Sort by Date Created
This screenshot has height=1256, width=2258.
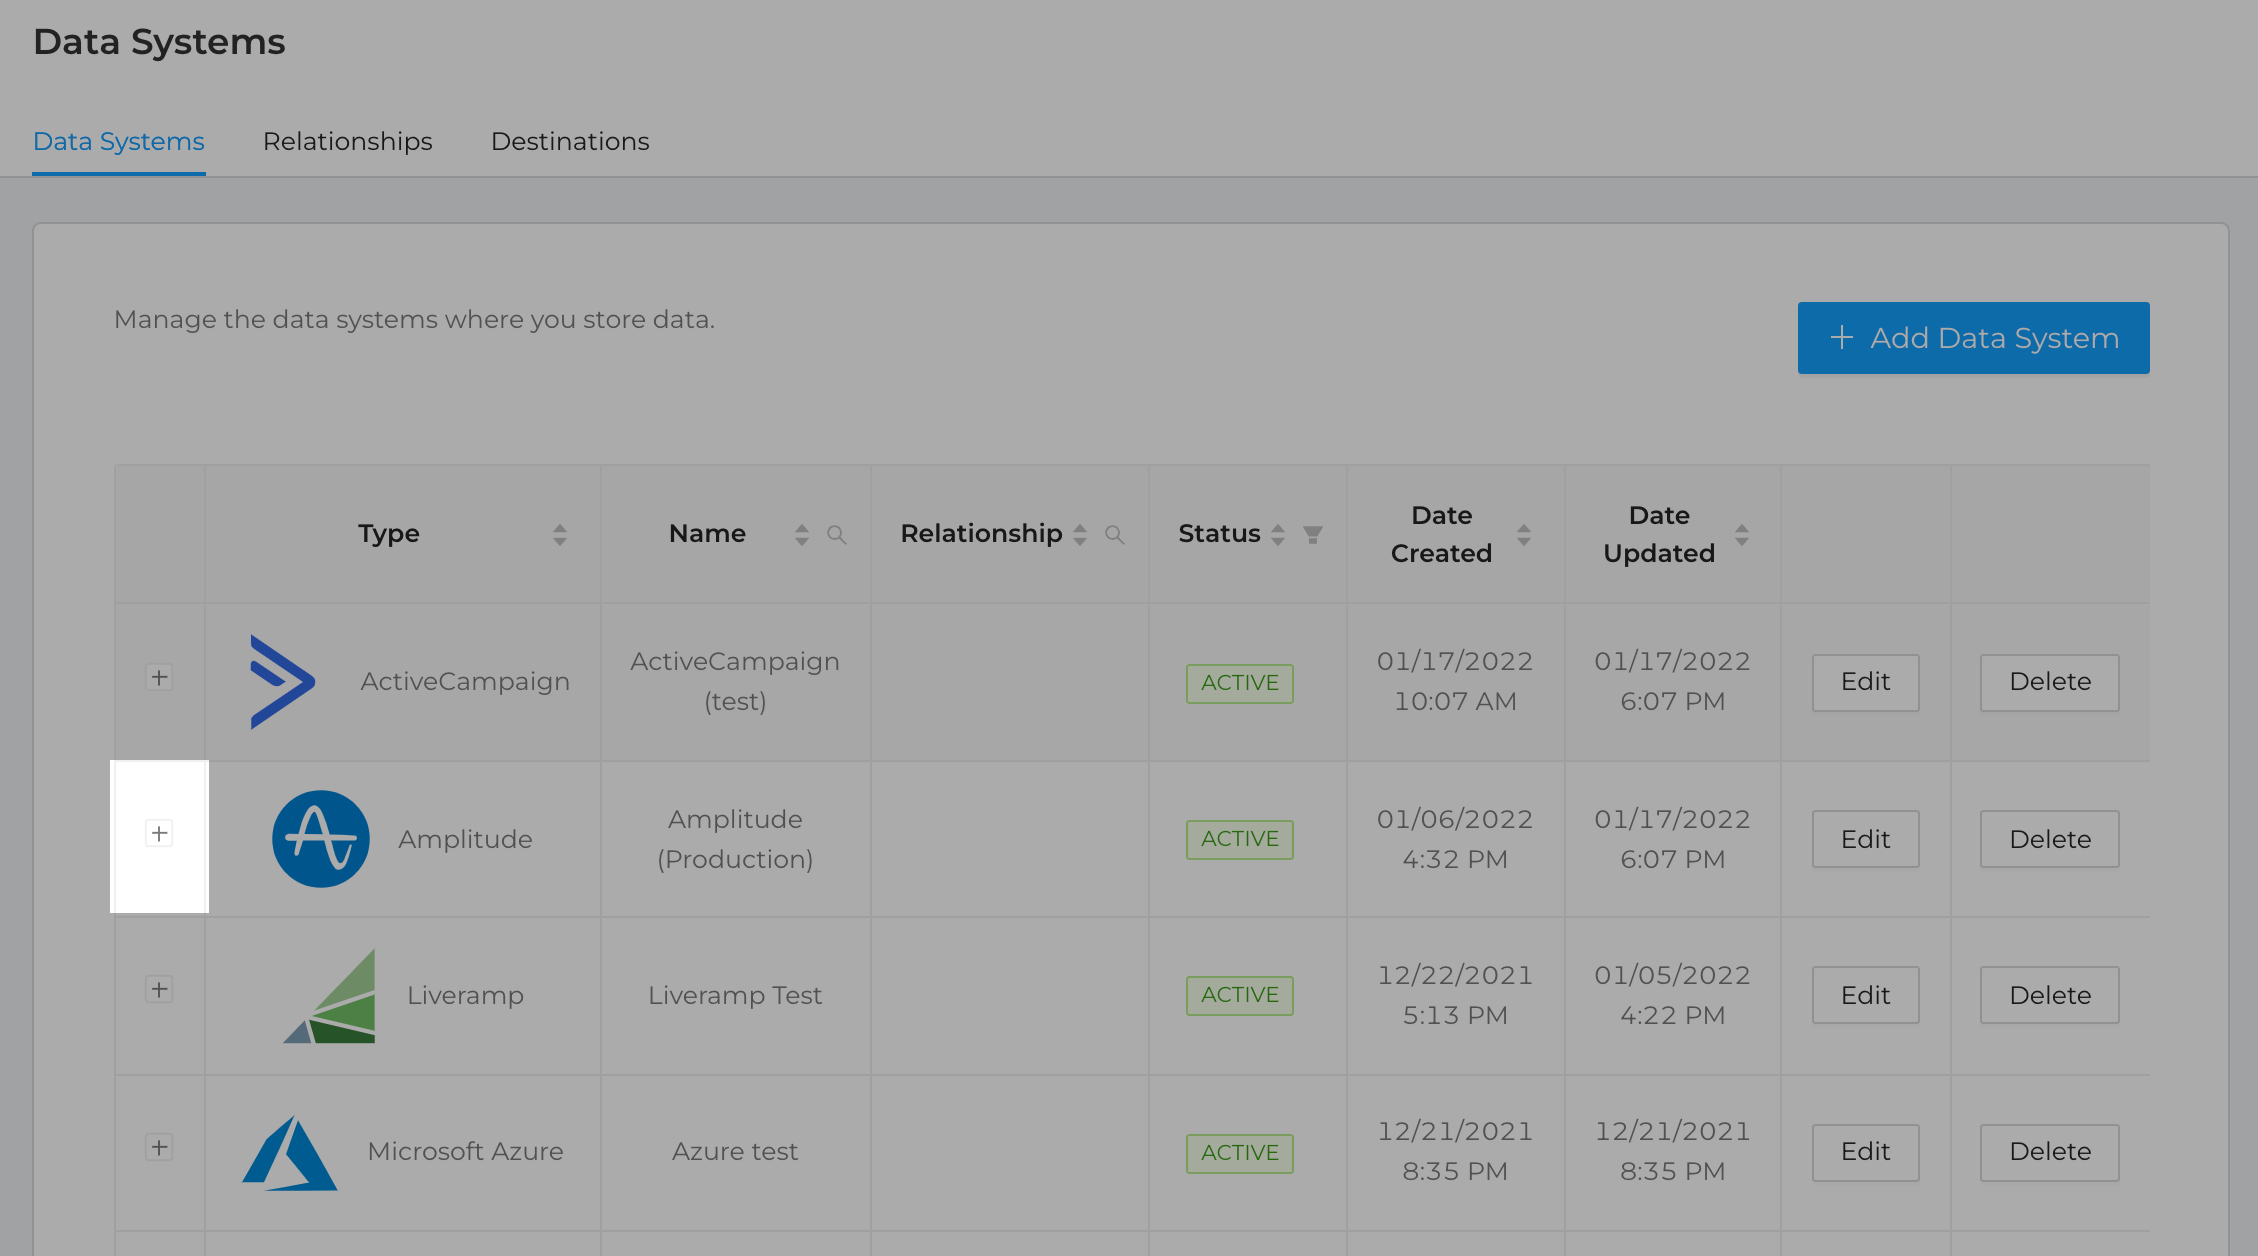tap(1524, 535)
